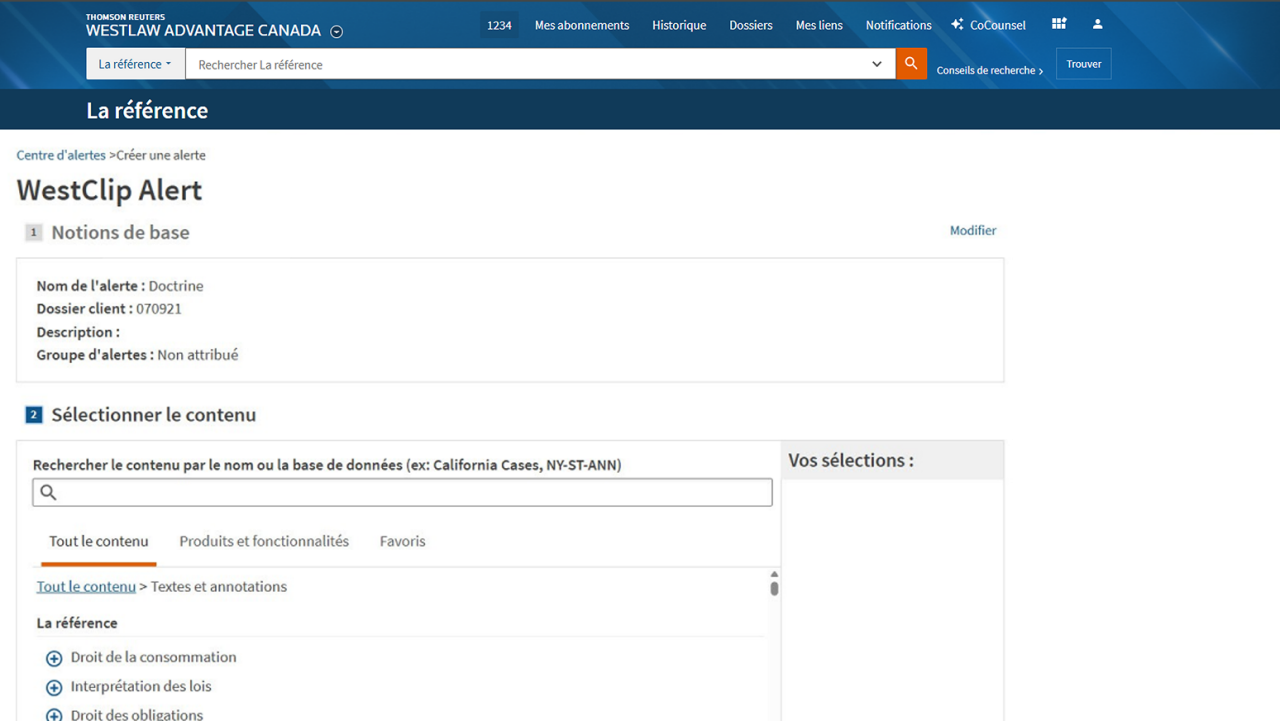Image resolution: width=1280 pixels, height=721 pixels.
Task: Open CoCounsel with sparkle icon
Action: pyautogui.click(x=988, y=25)
